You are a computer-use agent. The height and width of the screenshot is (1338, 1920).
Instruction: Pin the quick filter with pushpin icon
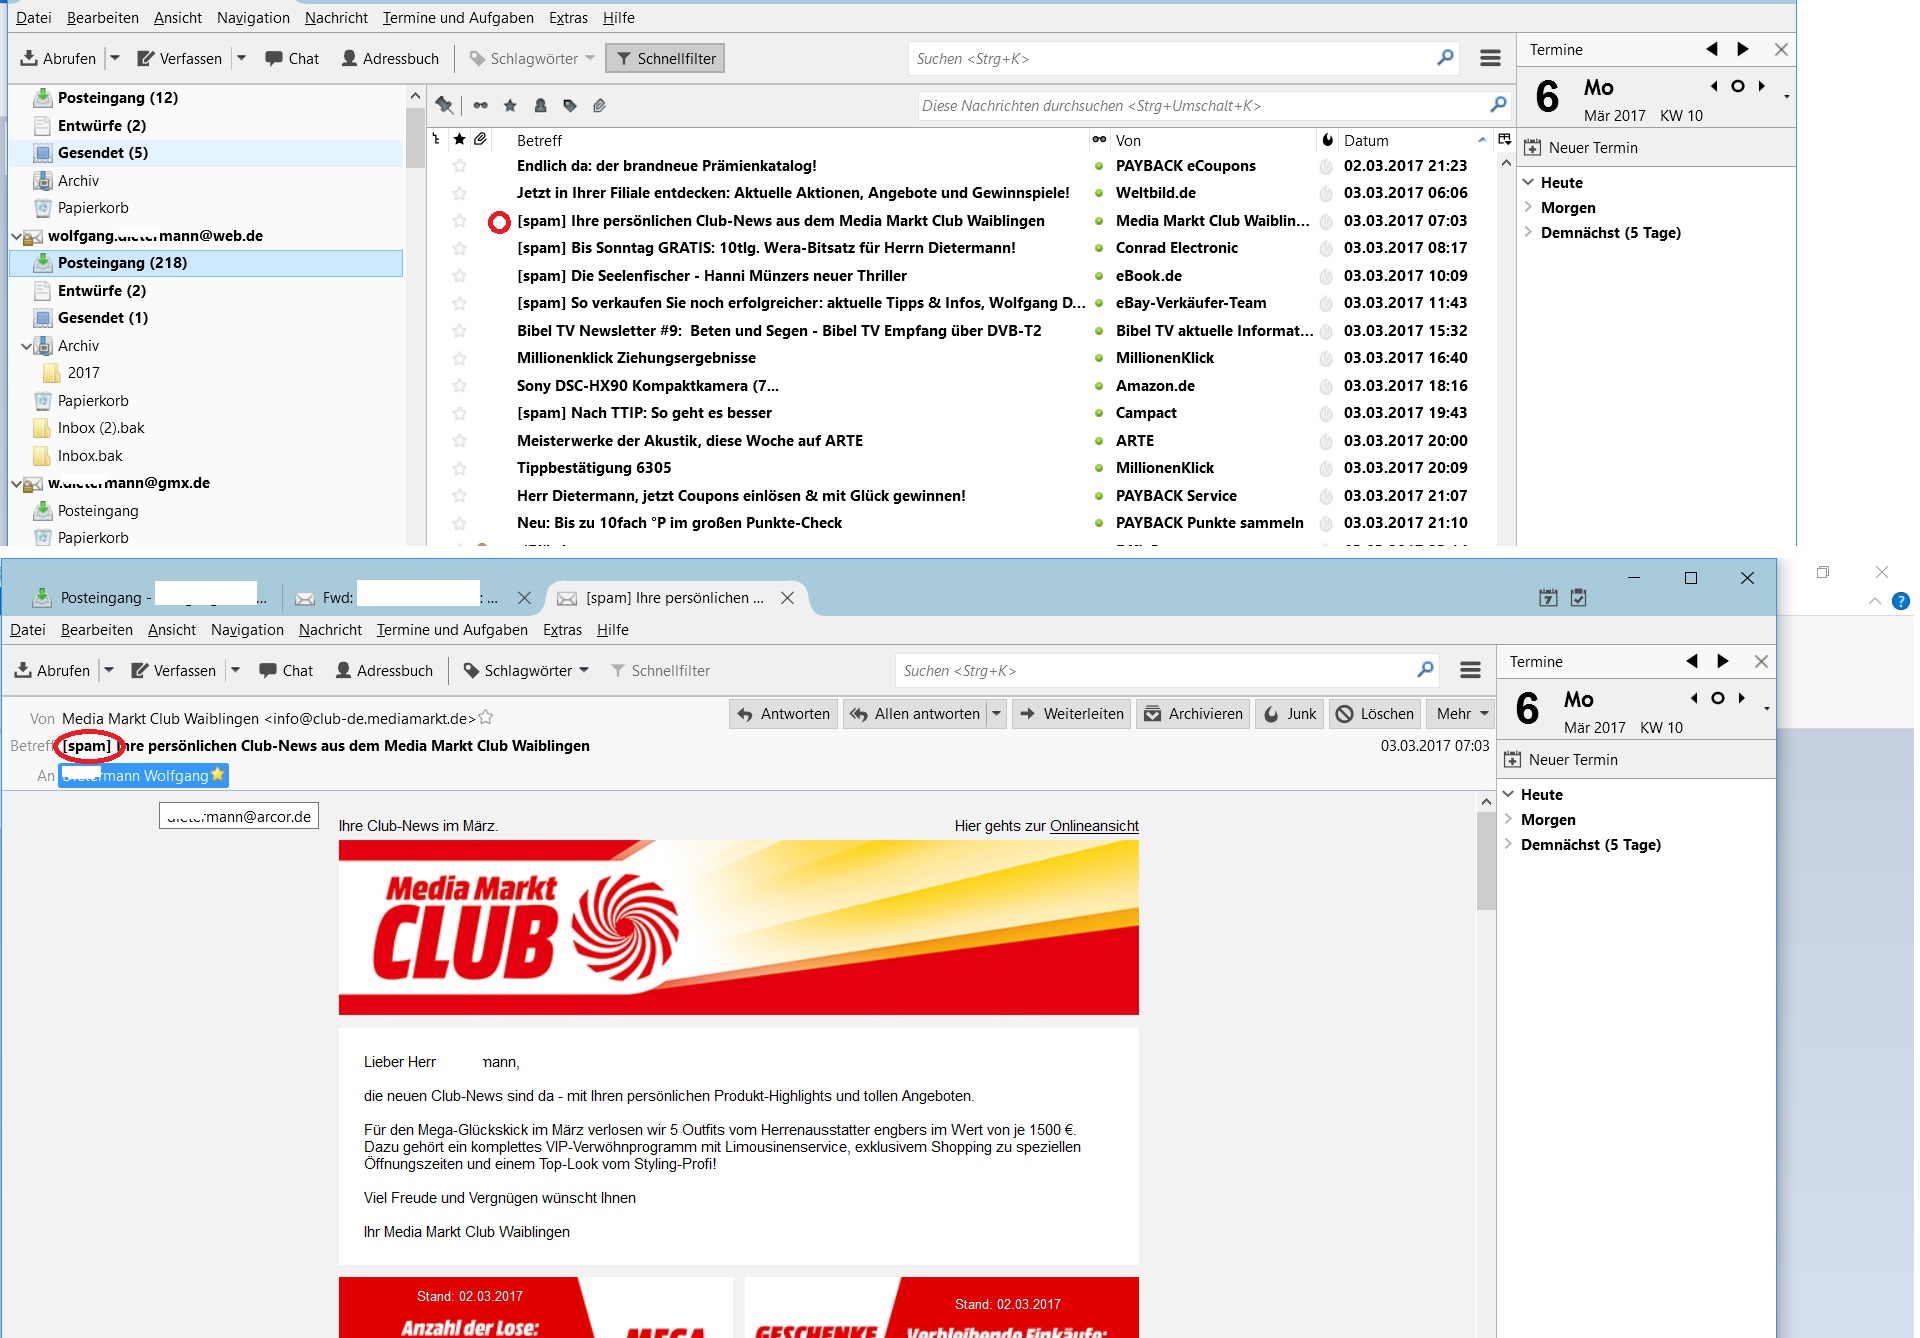[444, 105]
